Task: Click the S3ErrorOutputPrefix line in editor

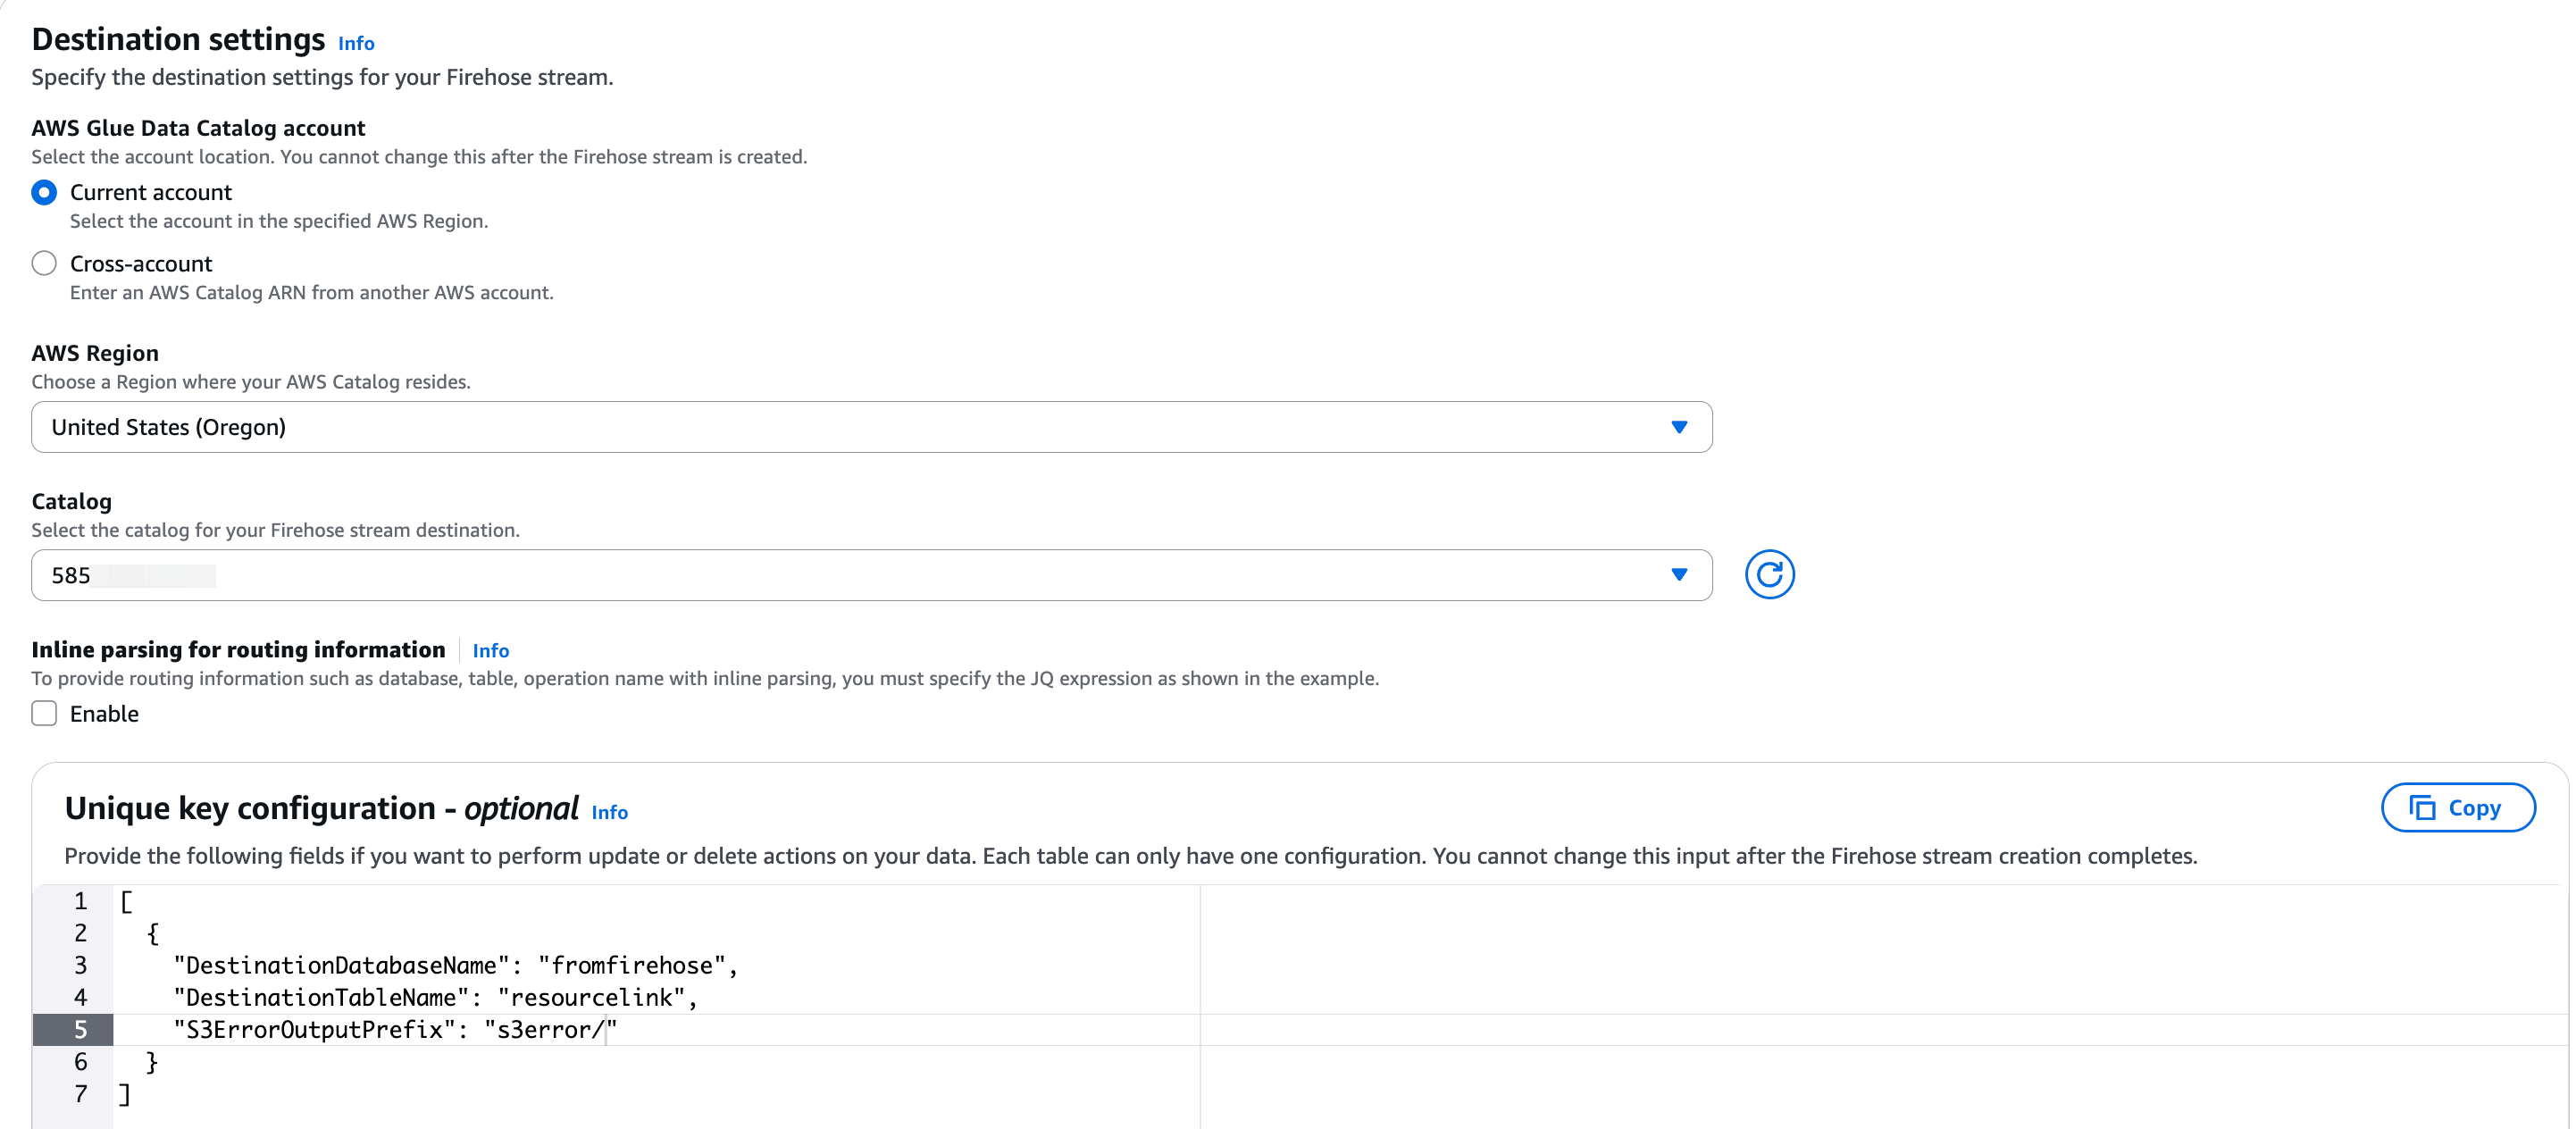Action: pos(395,1029)
